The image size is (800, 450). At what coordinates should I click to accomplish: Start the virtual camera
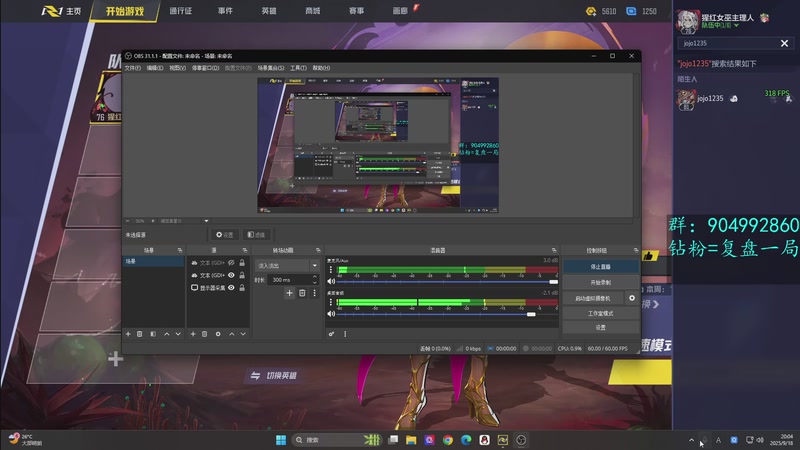tap(593, 298)
